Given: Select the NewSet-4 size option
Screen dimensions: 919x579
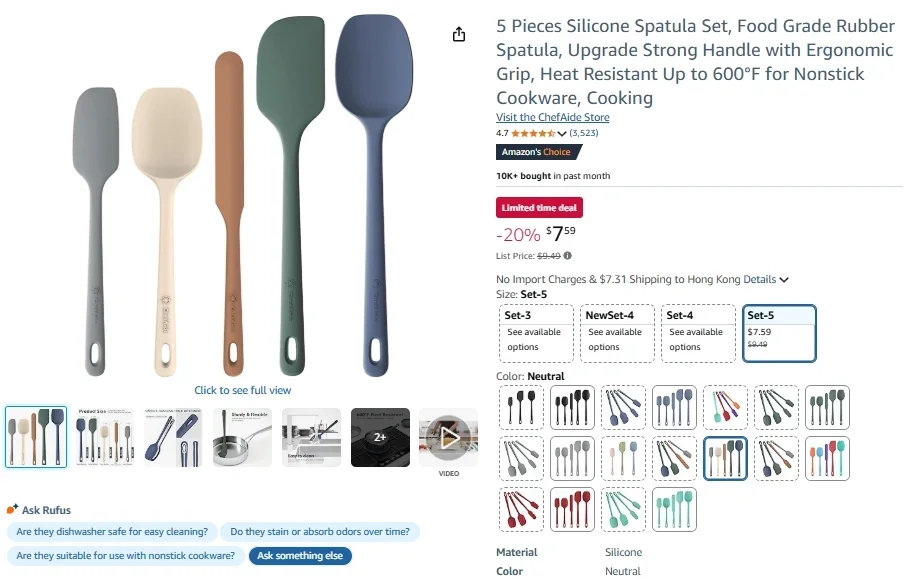Looking at the screenshot, I should [616, 331].
